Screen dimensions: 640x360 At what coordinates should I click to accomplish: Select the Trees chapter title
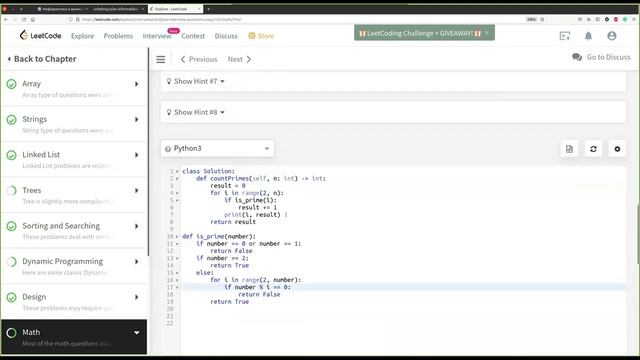pyautogui.click(x=31, y=190)
